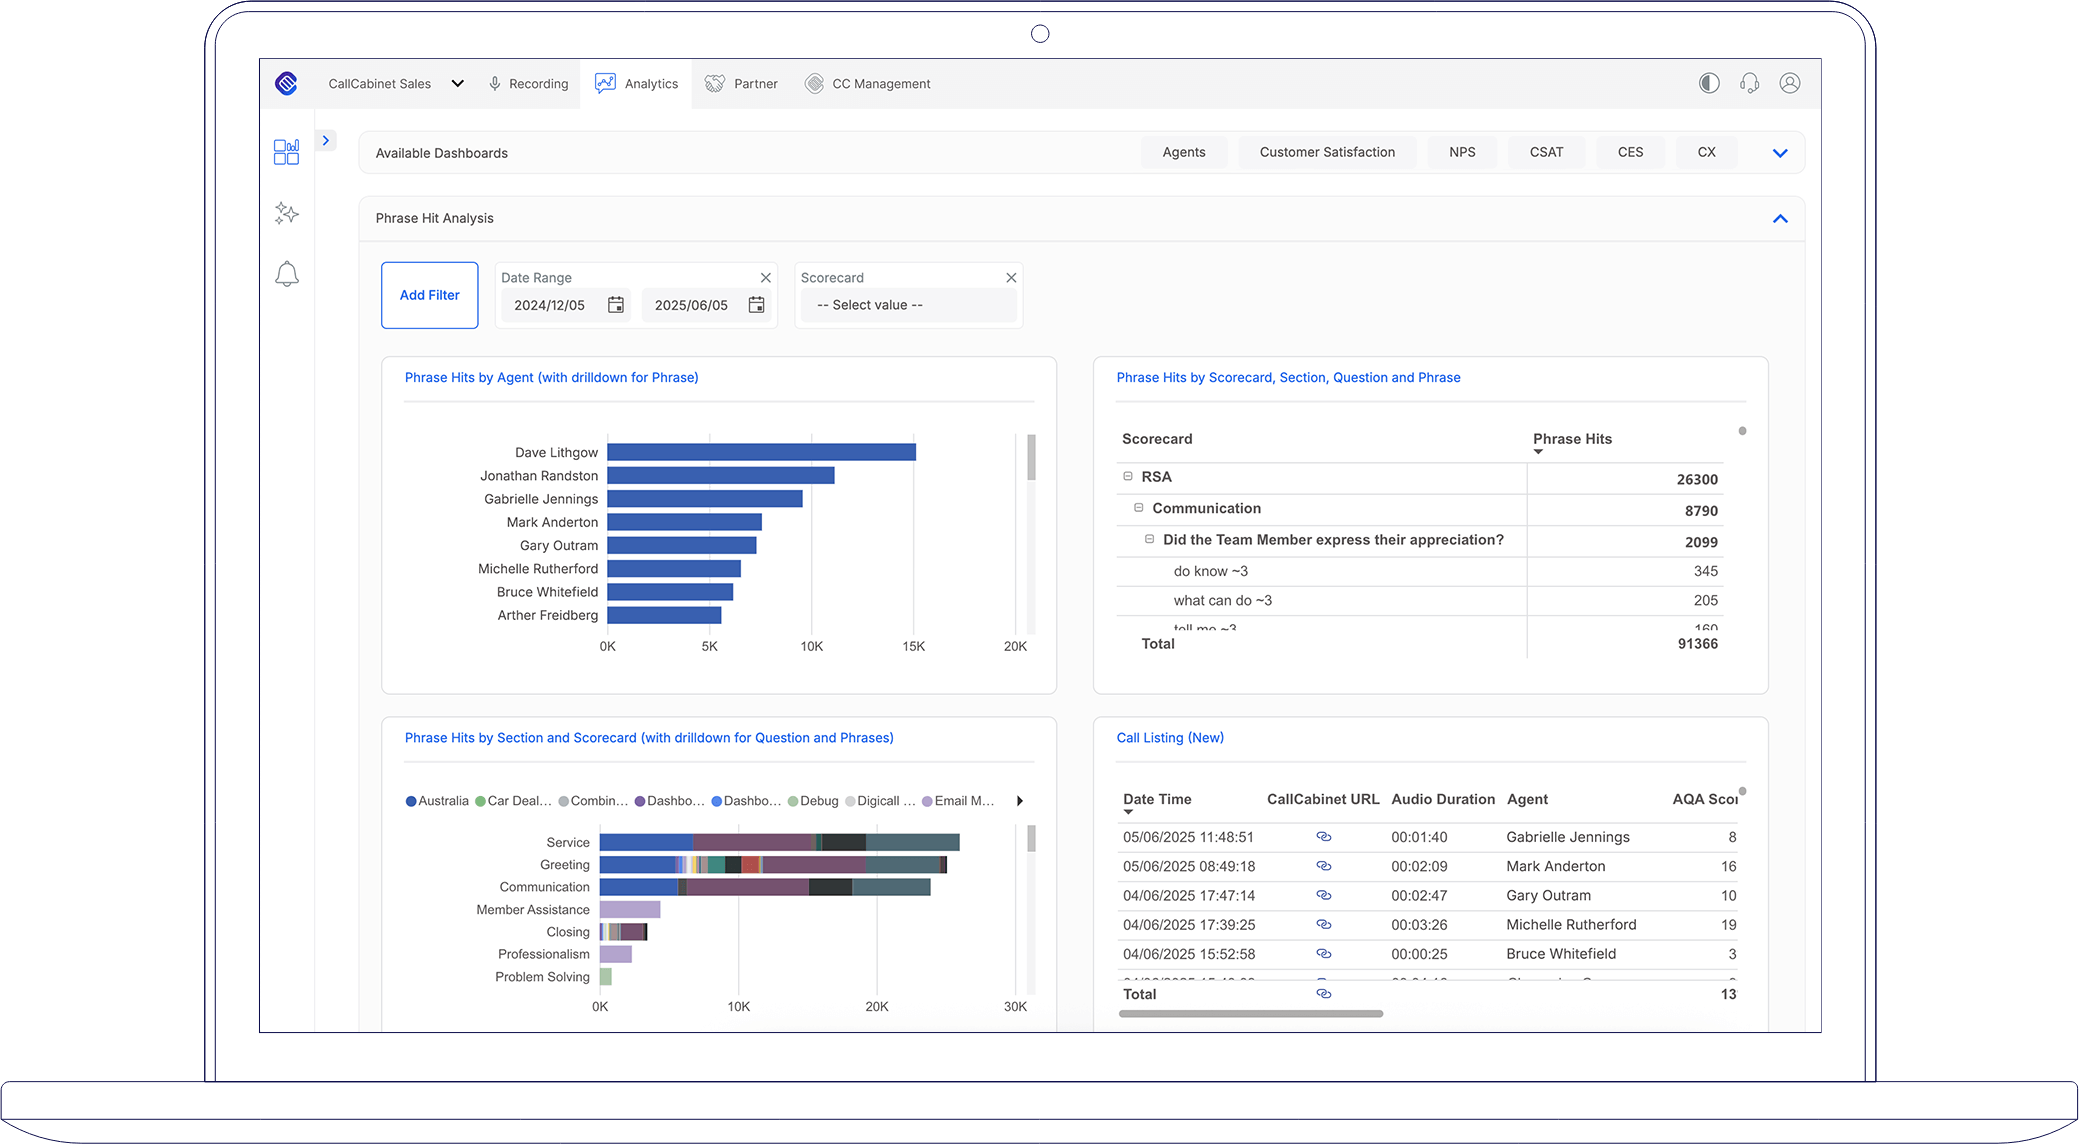Image resolution: width=2079 pixels, height=1145 pixels.
Task: Click the headset support icon
Action: tap(1749, 83)
